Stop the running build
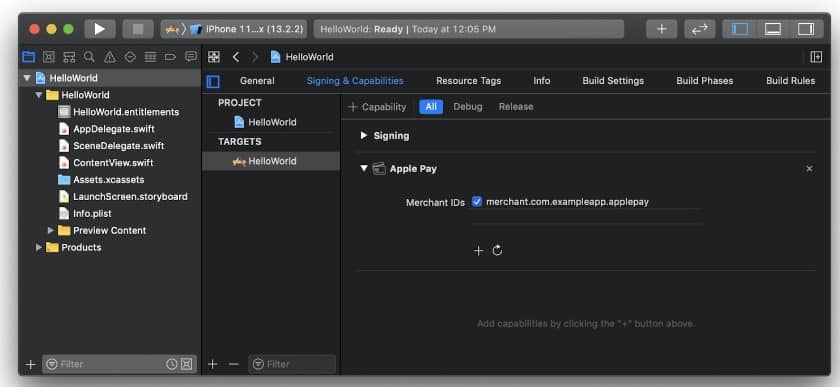The height and width of the screenshot is (387, 840). pyautogui.click(x=138, y=29)
